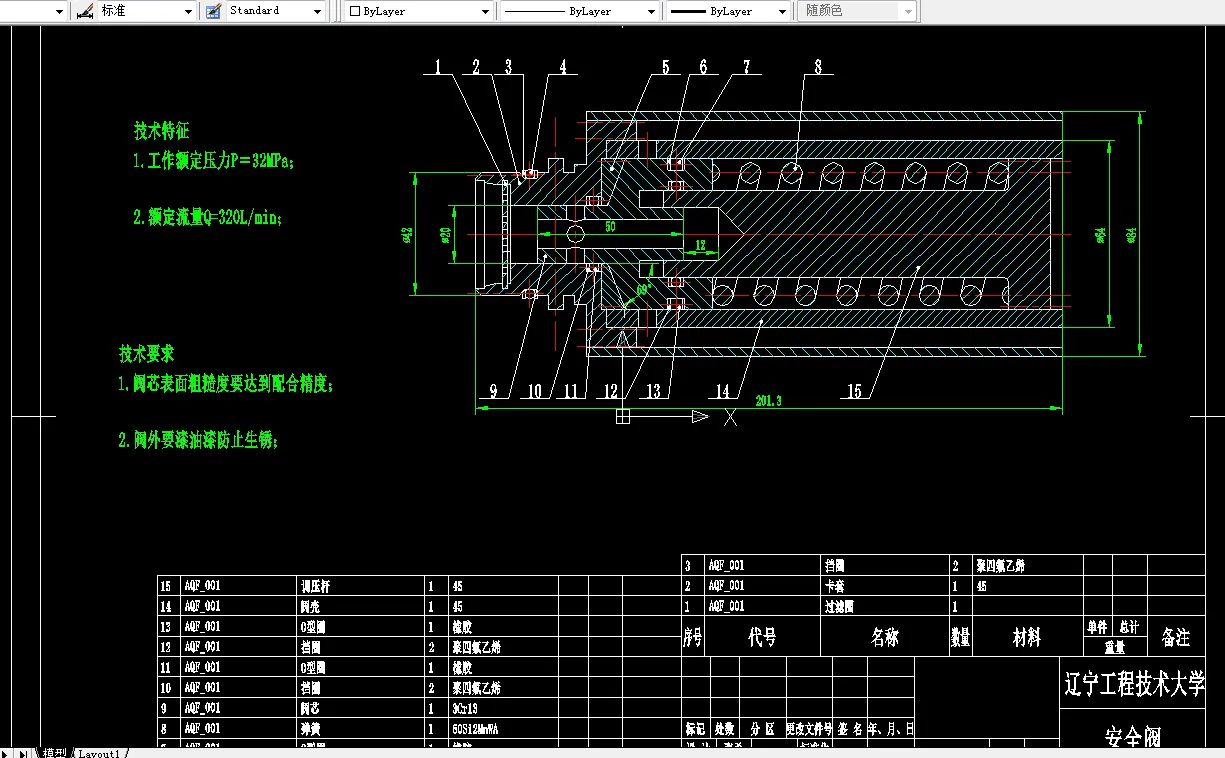Viewport: 1225px width, 758px height.
Task: Select the note 1.工作额定压力P=32MPa
Action: 215,160
